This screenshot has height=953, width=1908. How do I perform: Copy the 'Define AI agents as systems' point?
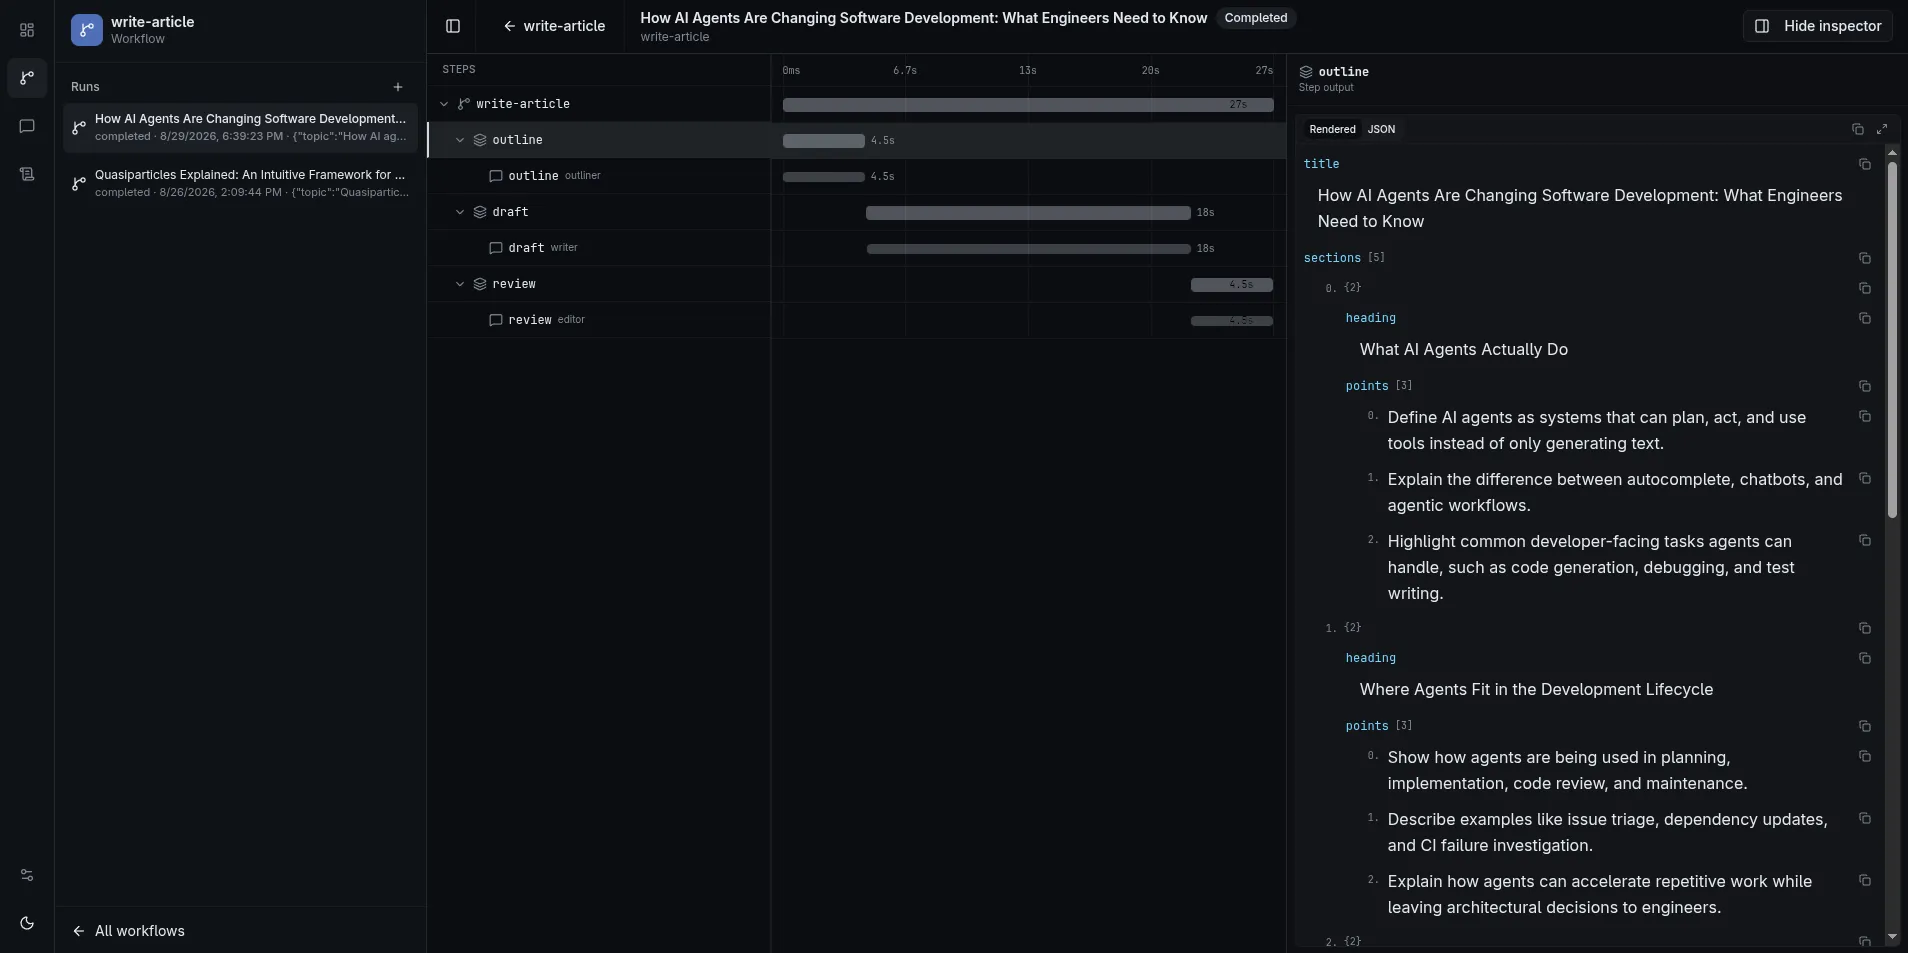tap(1865, 416)
